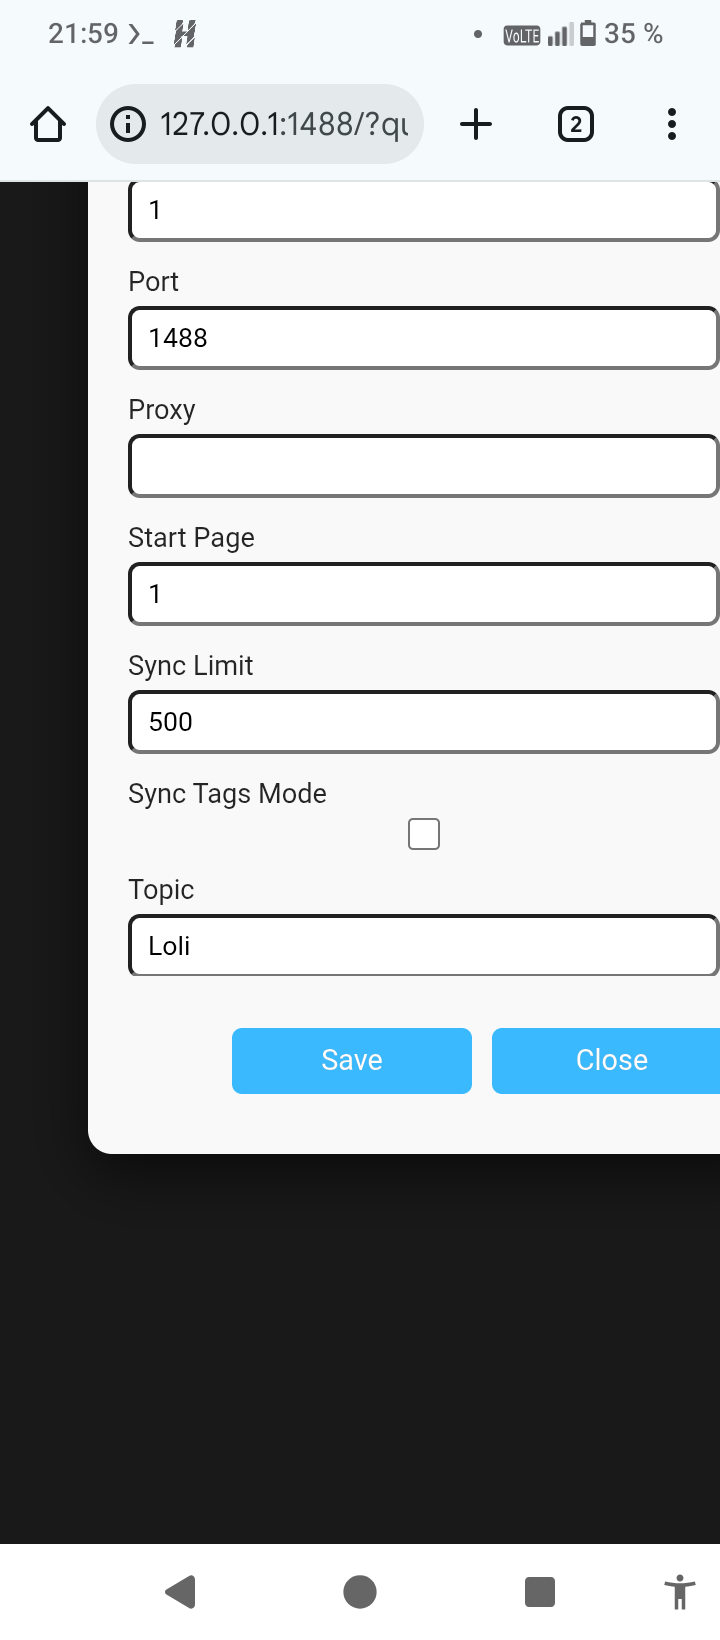720x1640 pixels.
Task: Enable the Sync Tags Mode checkbox
Action: click(424, 834)
